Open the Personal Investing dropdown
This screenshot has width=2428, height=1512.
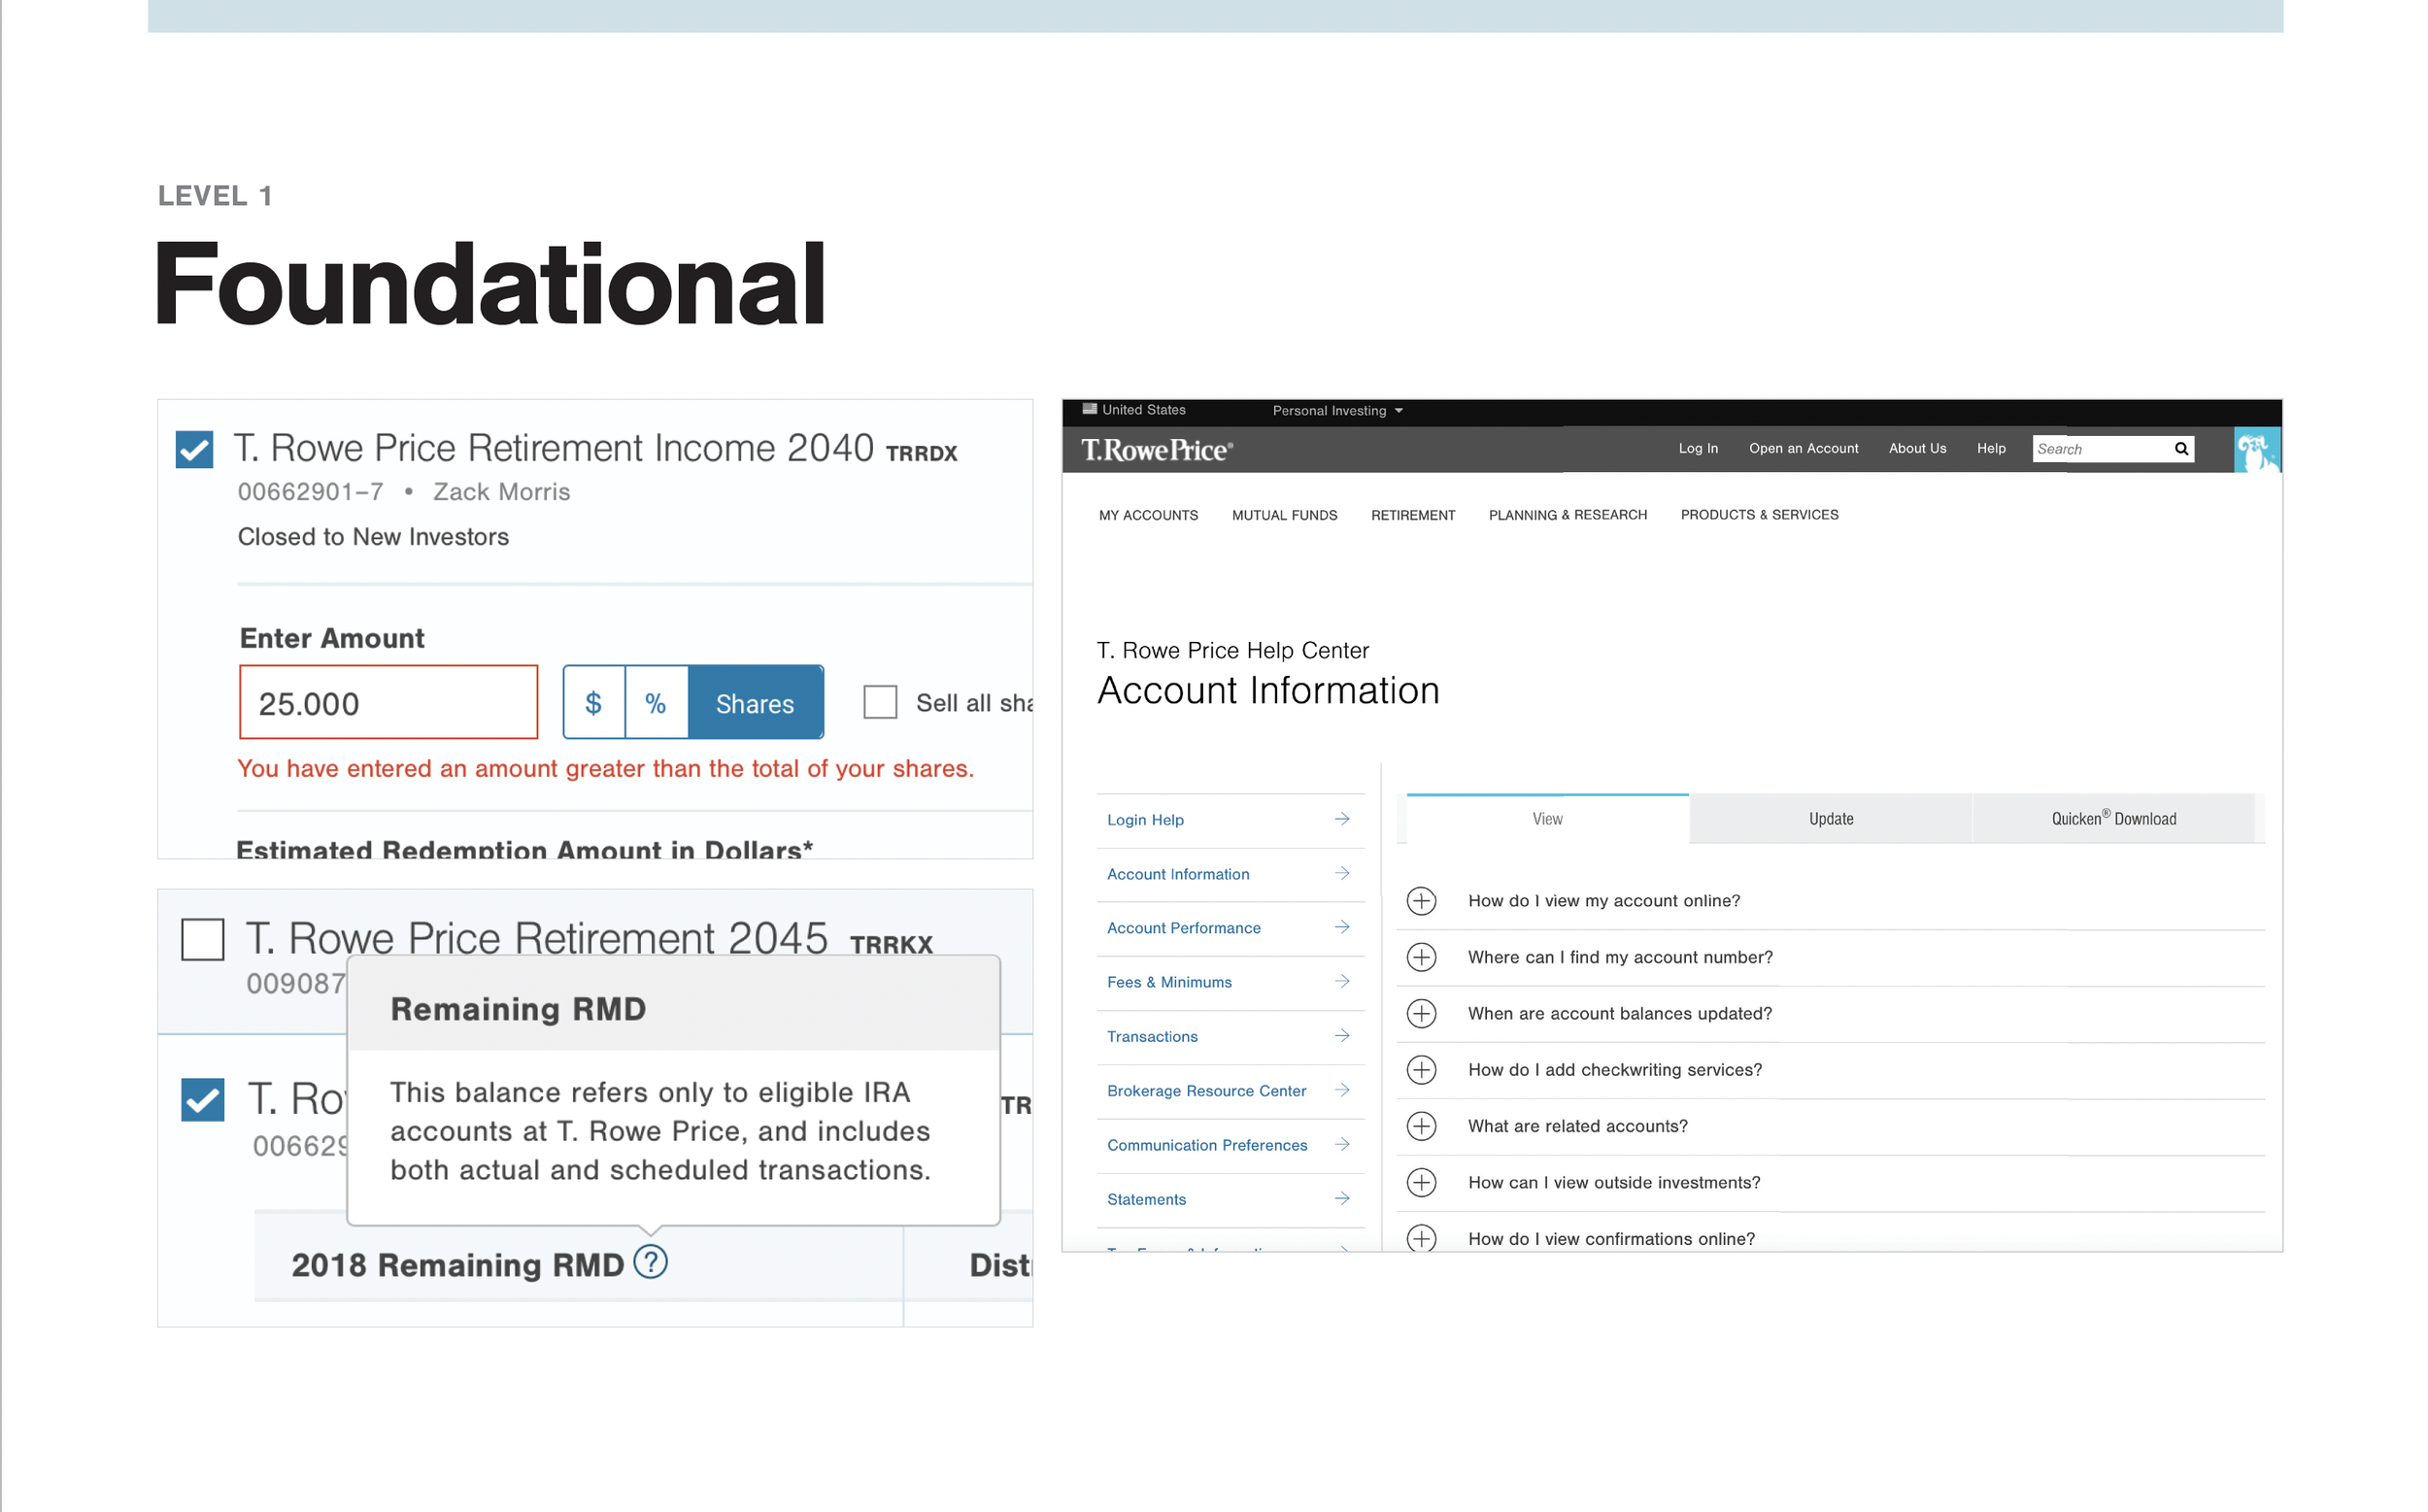tap(1337, 411)
